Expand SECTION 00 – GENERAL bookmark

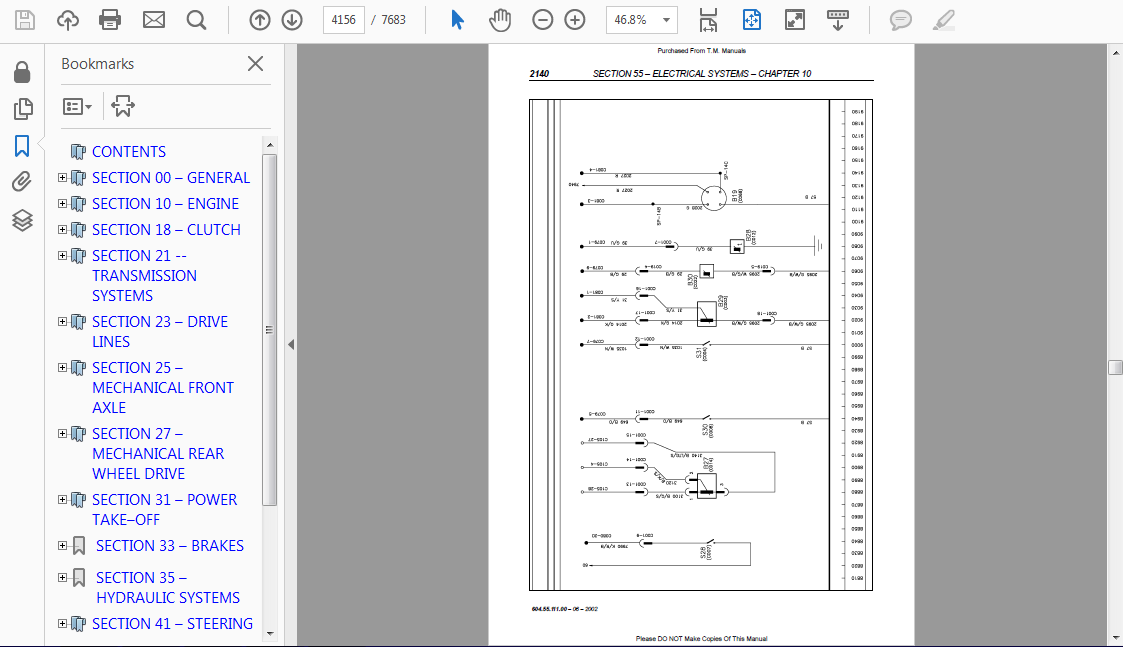62,178
